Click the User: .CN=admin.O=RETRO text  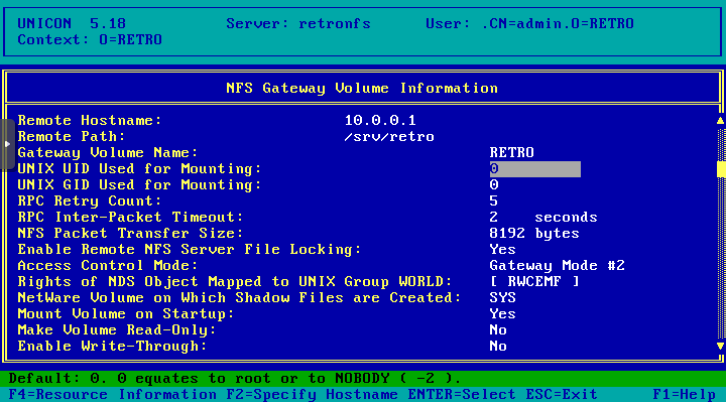click(530, 24)
